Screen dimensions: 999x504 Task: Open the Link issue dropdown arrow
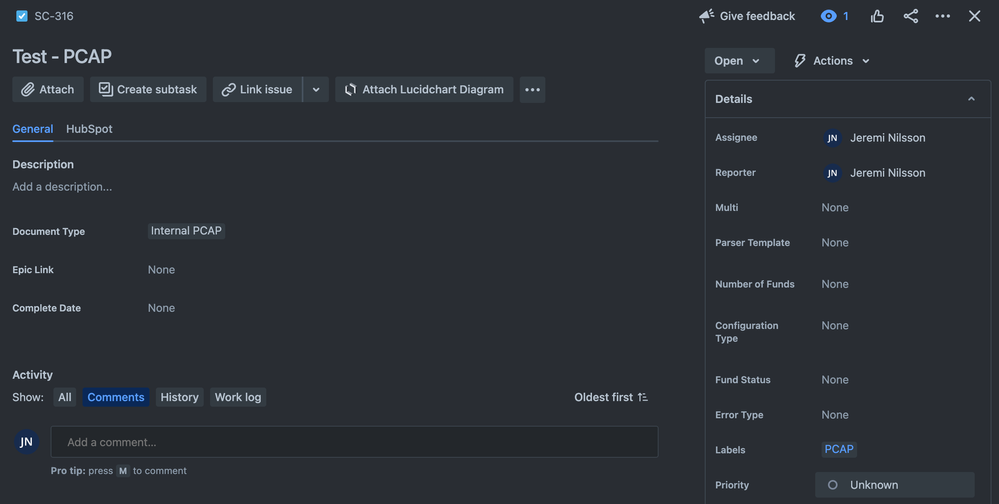[x=316, y=90]
